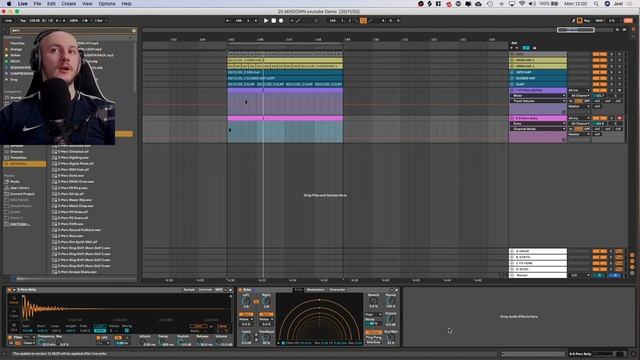The height and width of the screenshot is (360, 640).
Task: Toggle the arrangement Loop switch
Action: 363,20
